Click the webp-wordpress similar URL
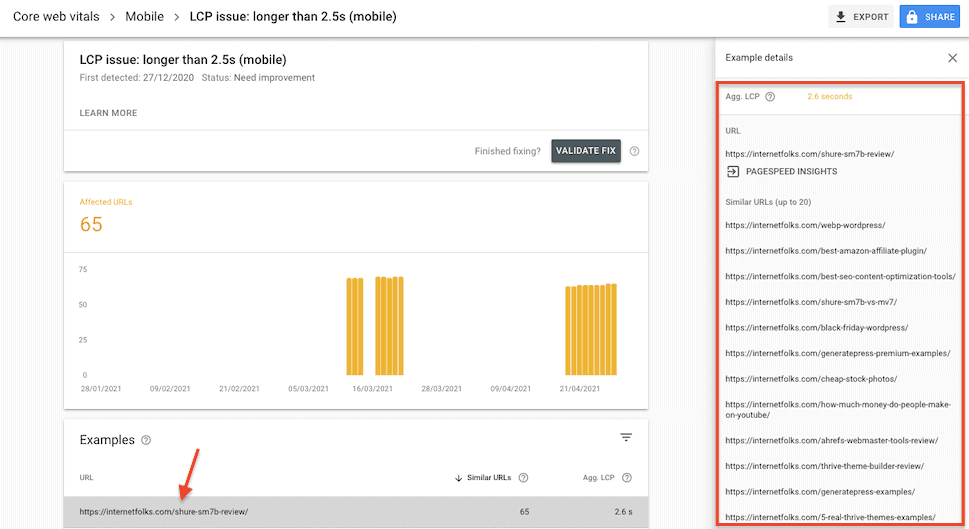 point(805,226)
